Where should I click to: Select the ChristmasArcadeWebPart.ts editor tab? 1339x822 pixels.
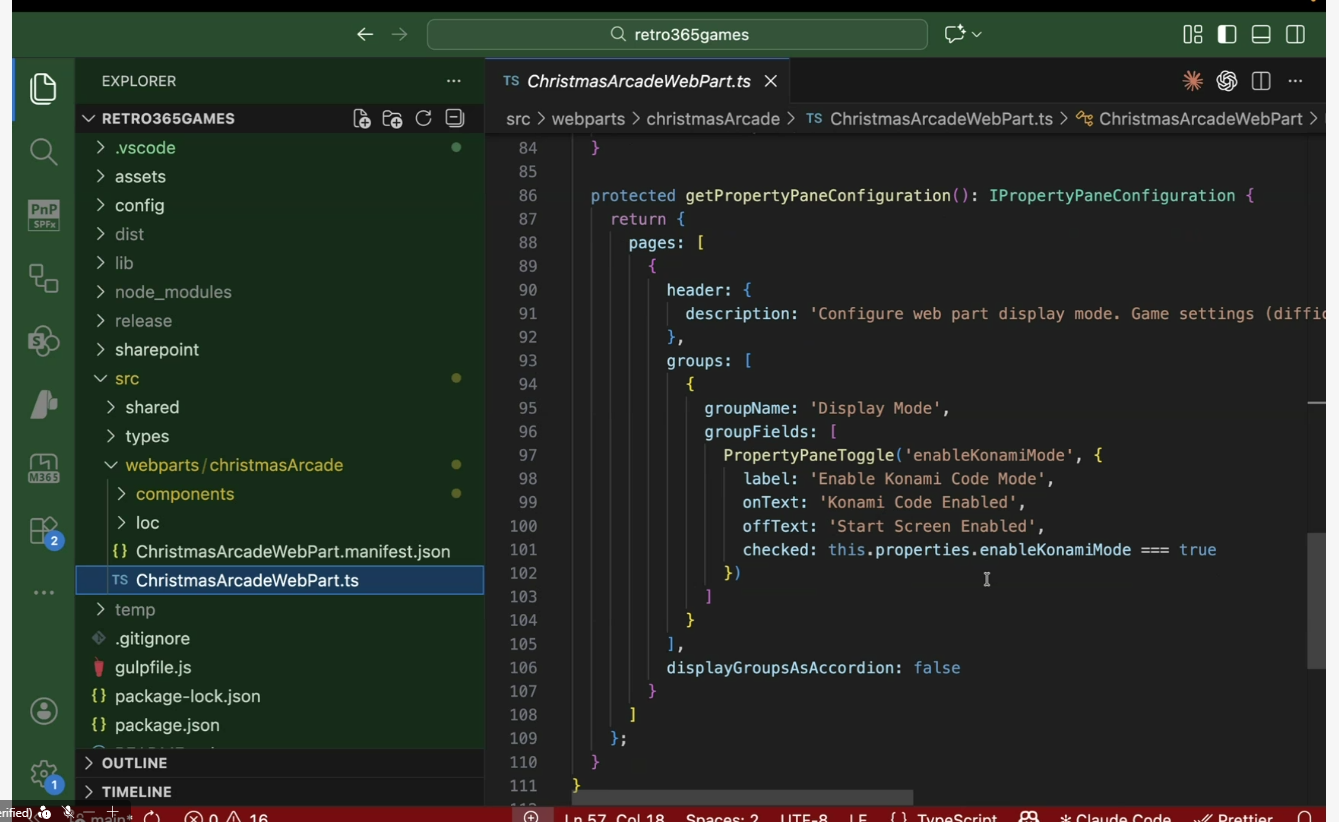[638, 81]
